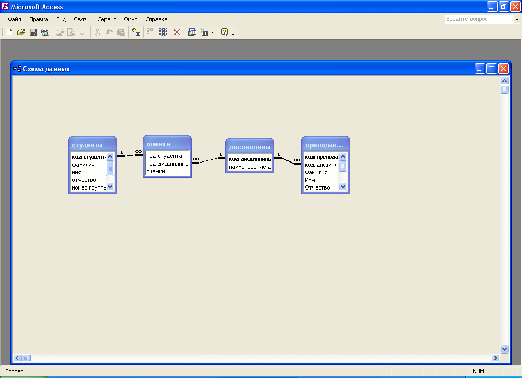
Task: Select the relationship line between студенты and оценки
Action: click(130, 155)
